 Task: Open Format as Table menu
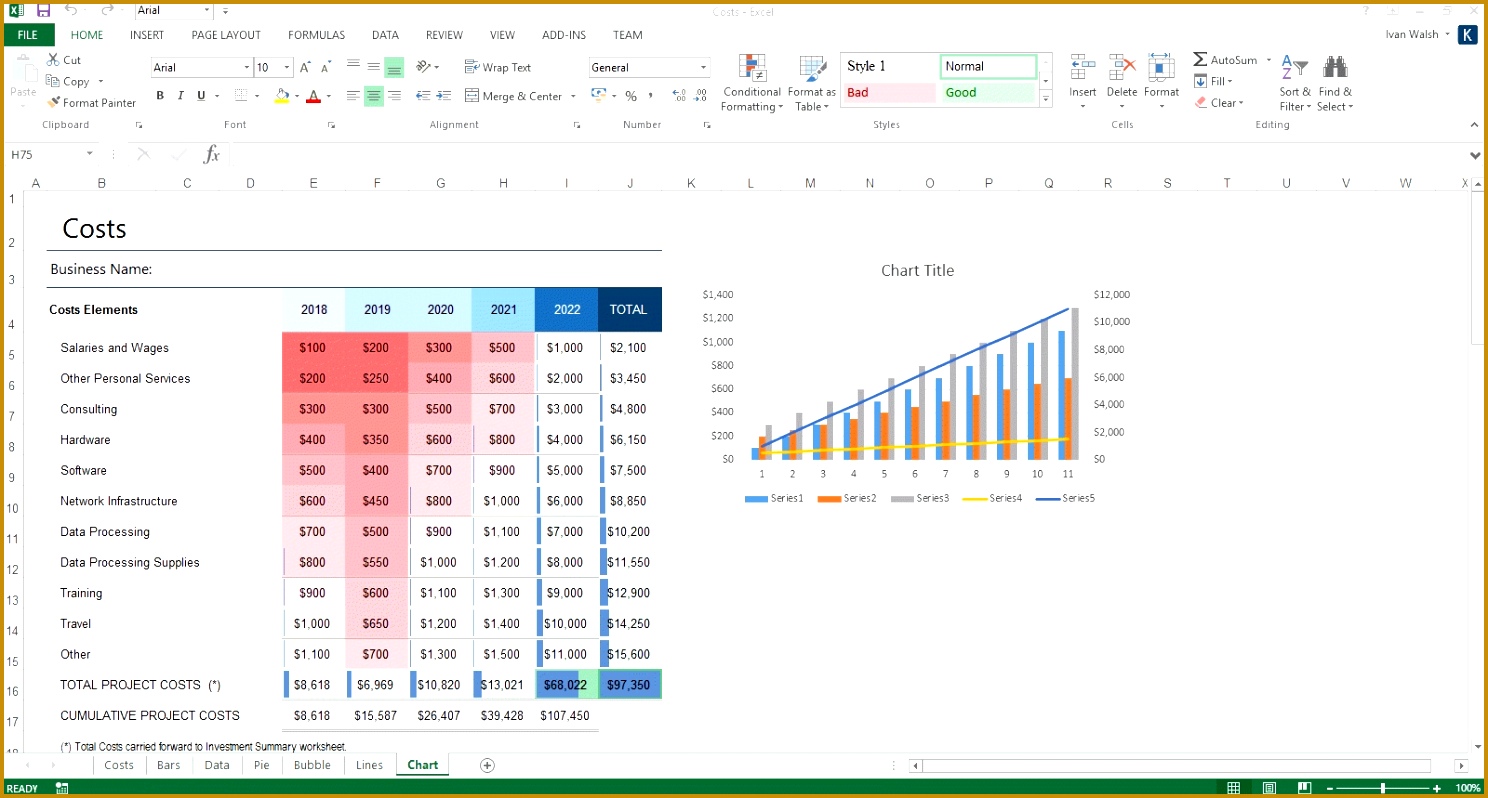tap(811, 83)
